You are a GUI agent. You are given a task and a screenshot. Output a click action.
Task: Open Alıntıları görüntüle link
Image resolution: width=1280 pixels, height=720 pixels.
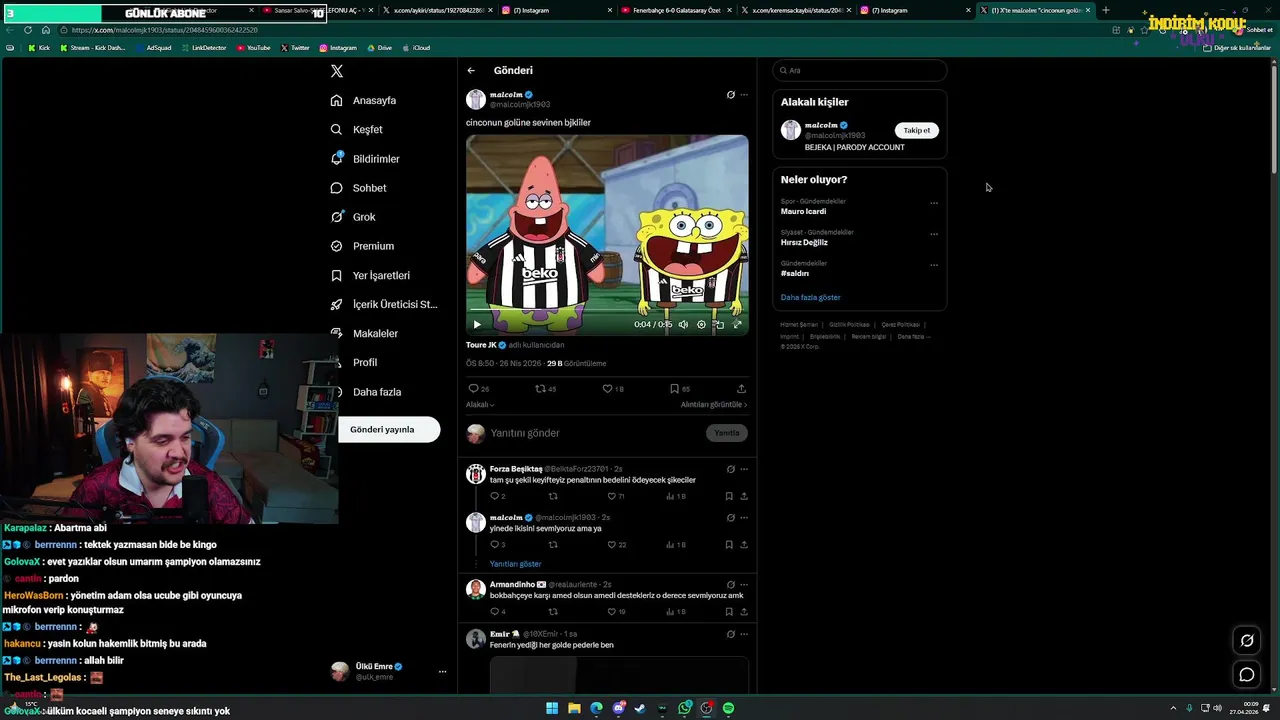coord(714,405)
